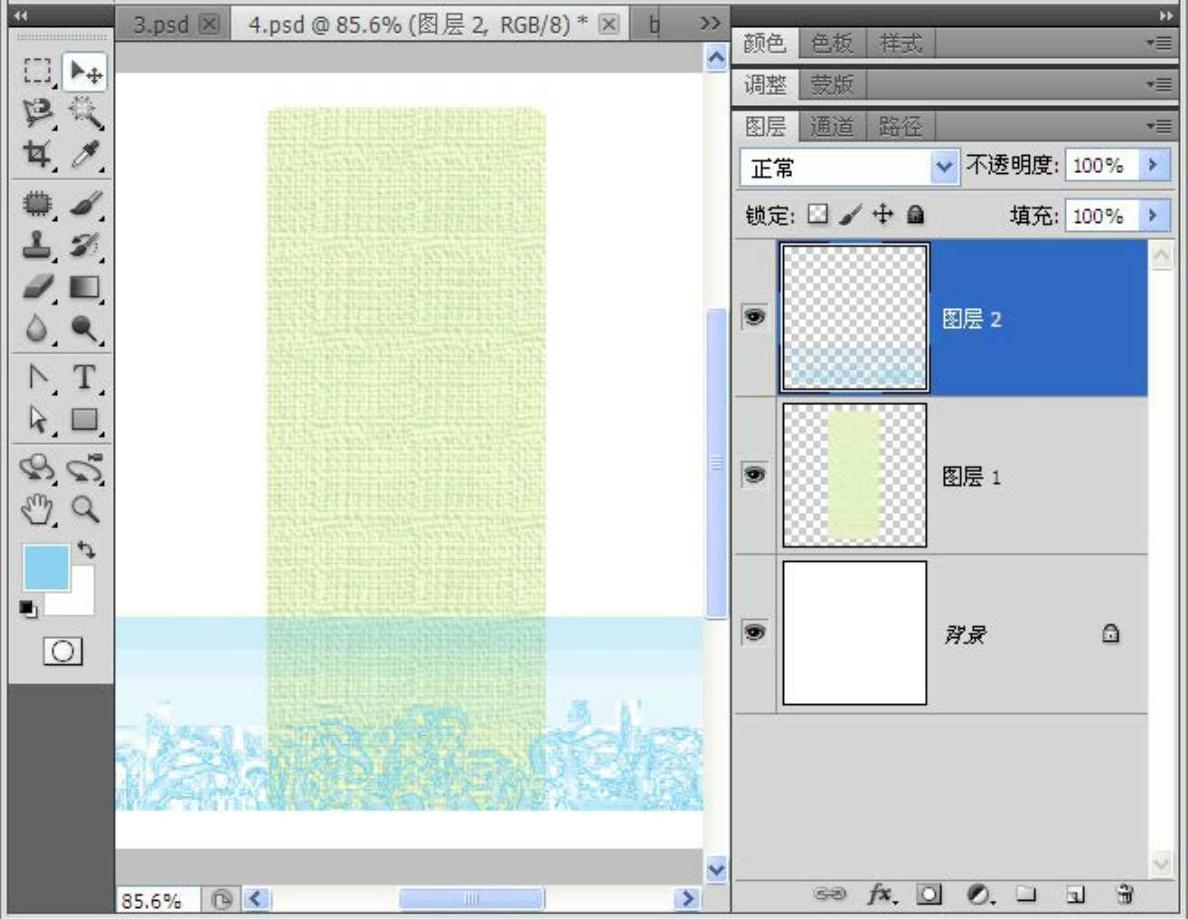Toggle Quick Mask mode button
The width and height of the screenshot is (1188, 919).
(62, 651)
